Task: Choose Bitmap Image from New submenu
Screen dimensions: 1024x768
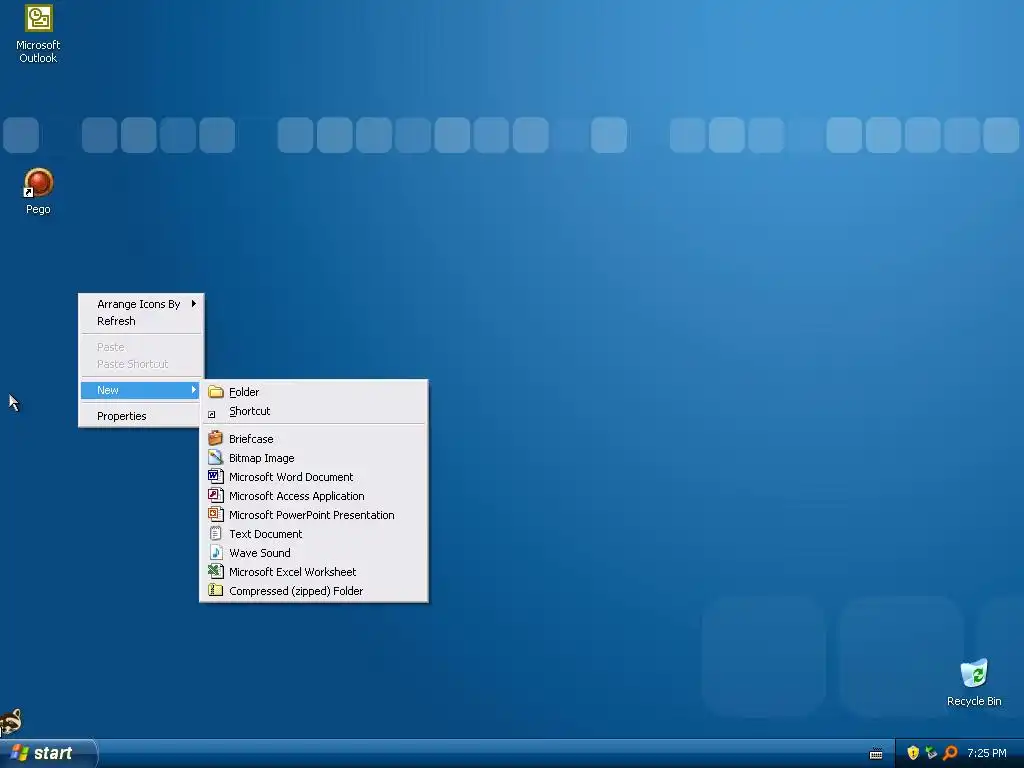Action: click(x=313, y=458)
